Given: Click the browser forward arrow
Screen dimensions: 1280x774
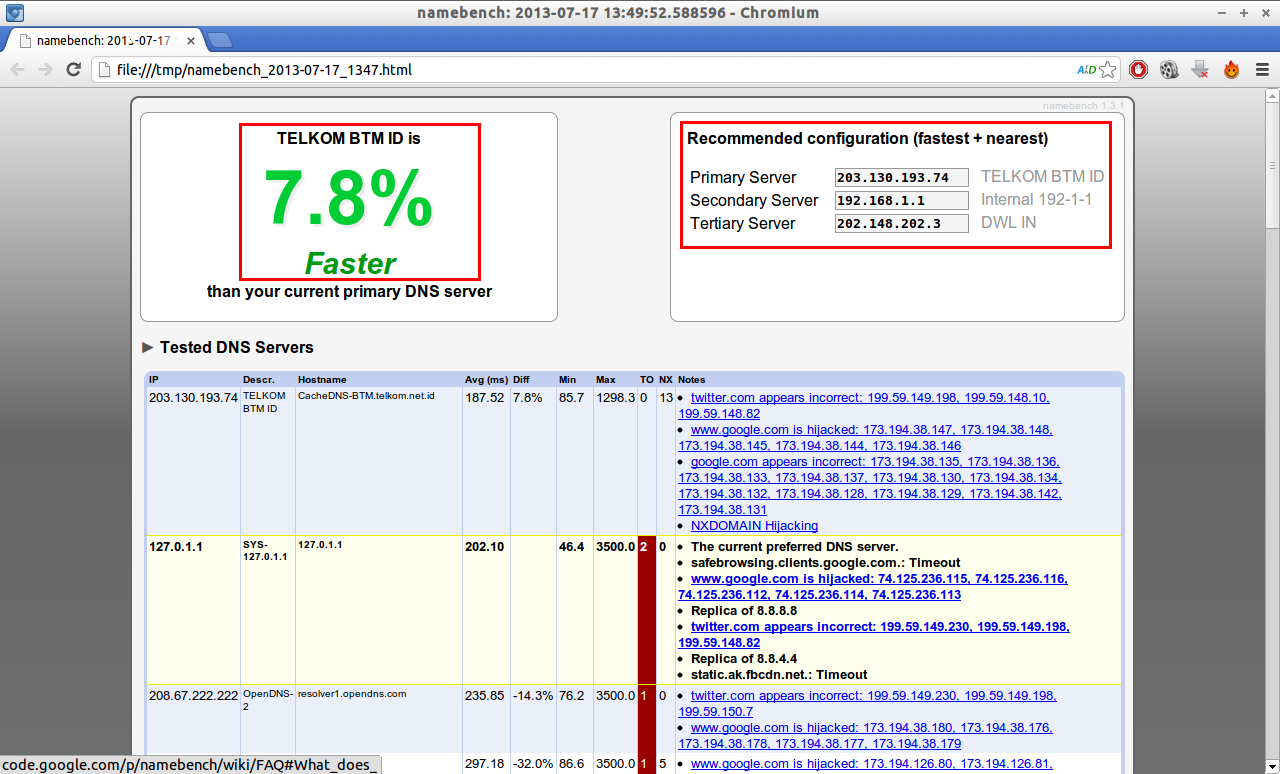Looking at the screenshot, I should (x=45, y=69).
